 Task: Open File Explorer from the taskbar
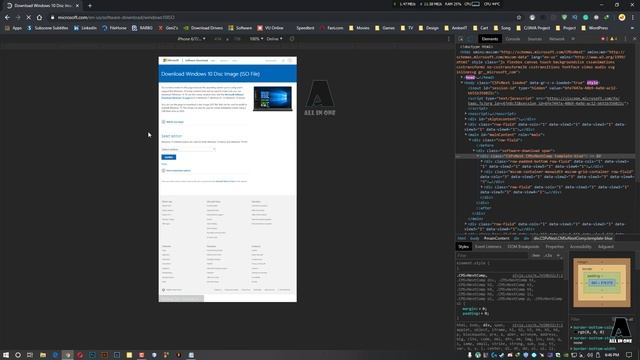pos(43,355)
